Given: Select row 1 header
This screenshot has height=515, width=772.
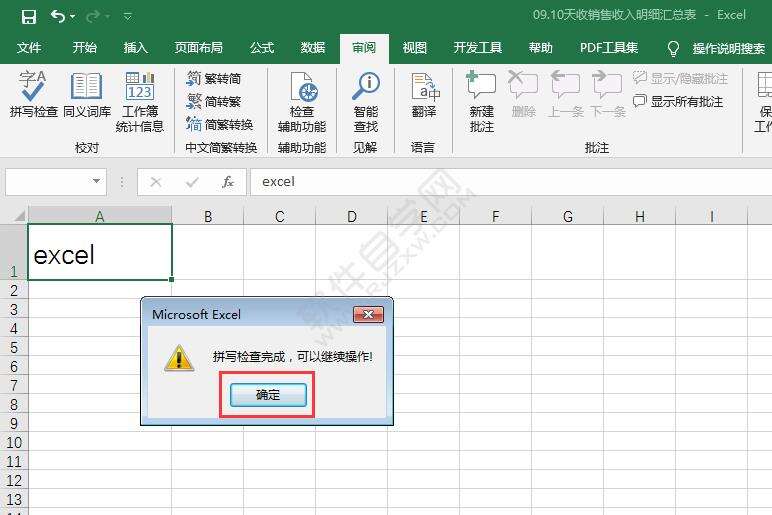Looking at the screenshot, I should tap(14, 252).
